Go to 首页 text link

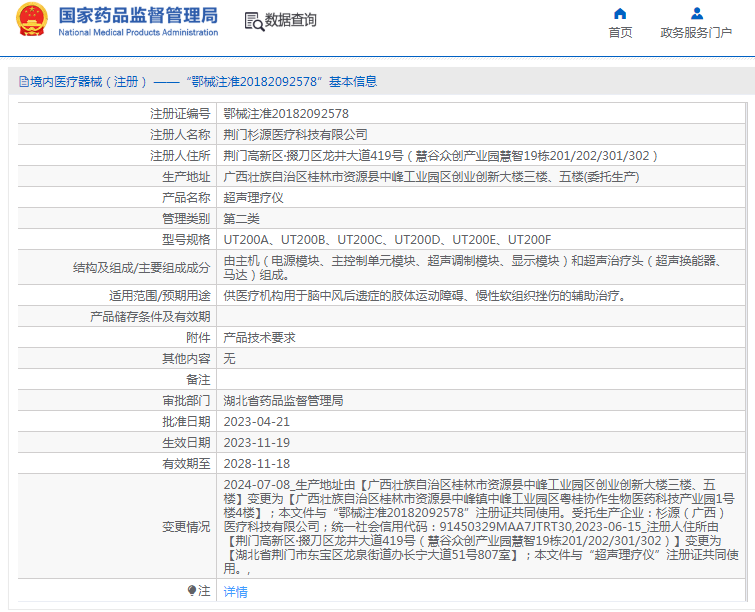coord(620,32)
